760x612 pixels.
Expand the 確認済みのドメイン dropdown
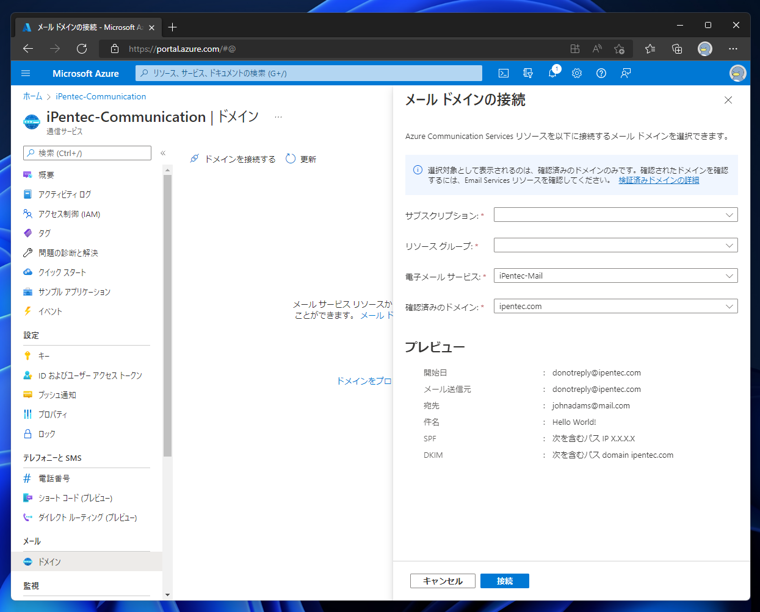coord(616,306)
